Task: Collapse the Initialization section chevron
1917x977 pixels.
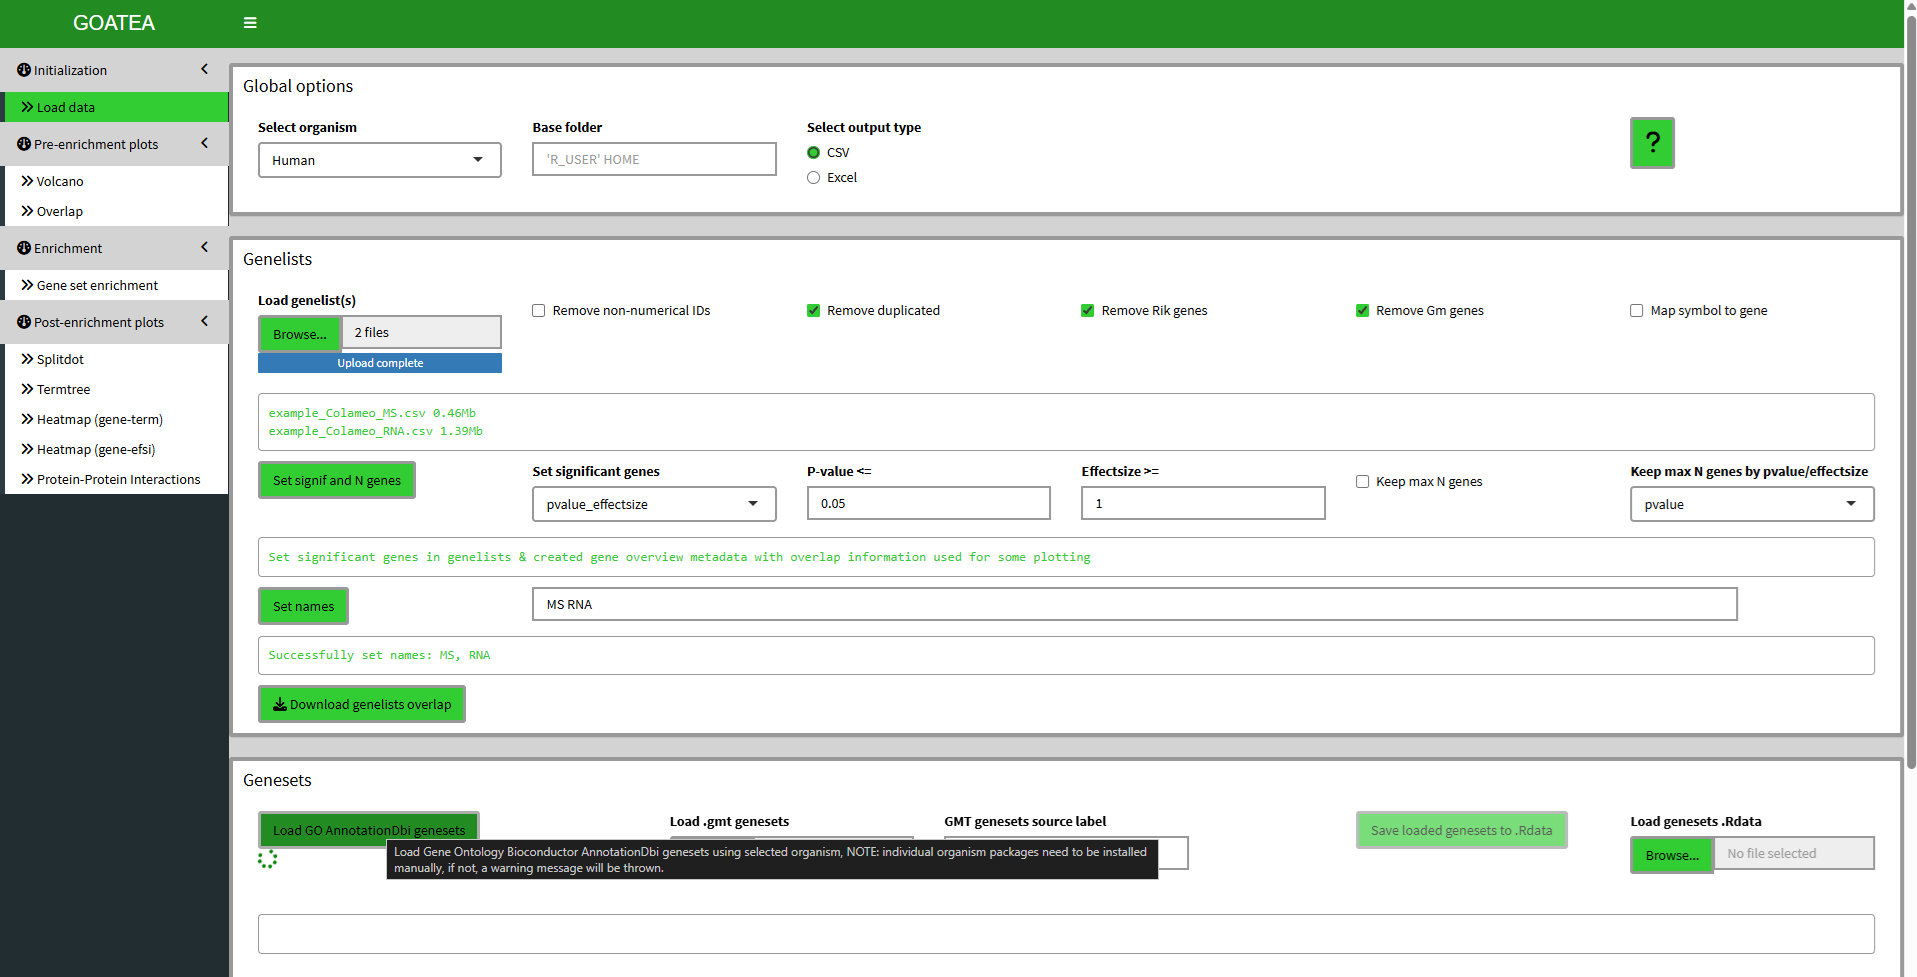Action: point(204,69)
